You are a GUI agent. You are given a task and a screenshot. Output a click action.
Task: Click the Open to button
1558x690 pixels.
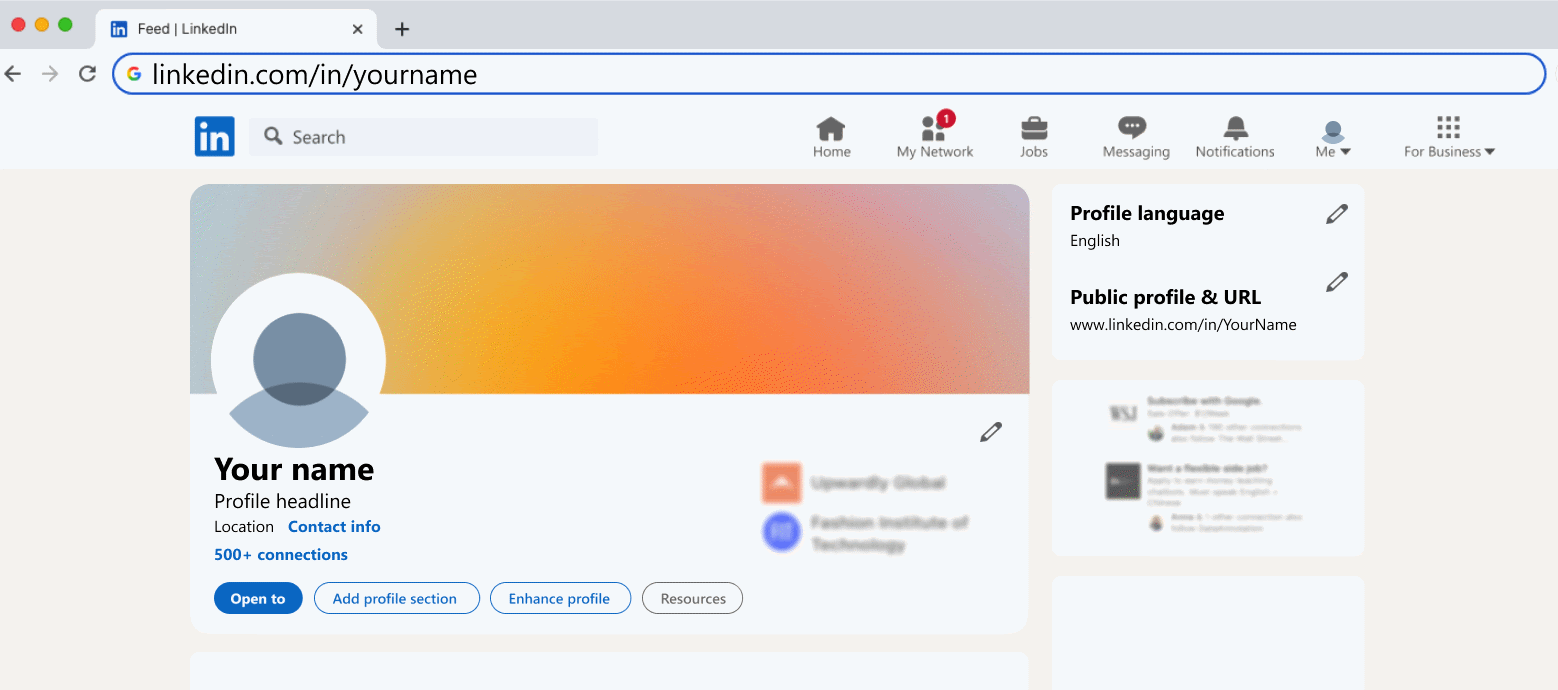(258, 599)
